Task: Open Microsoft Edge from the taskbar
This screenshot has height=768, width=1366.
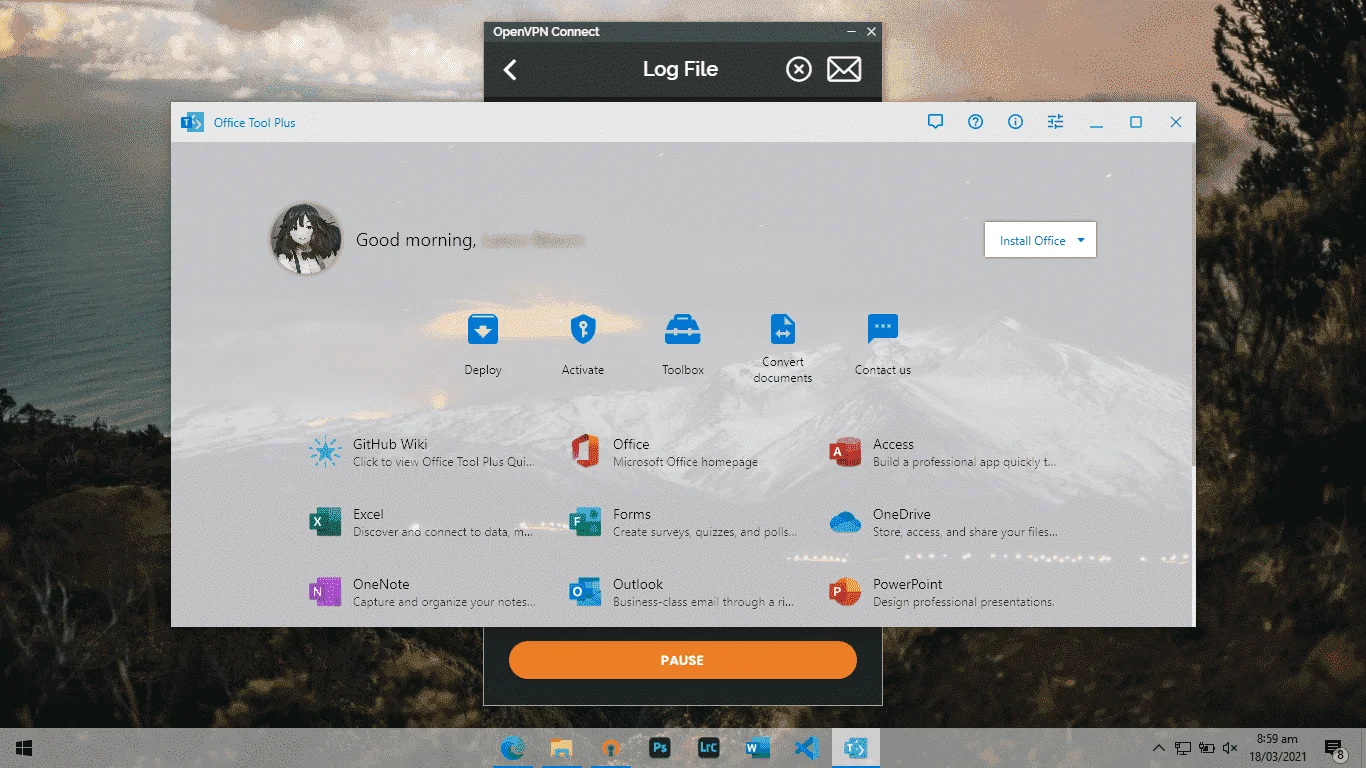Action: pyautogui.click(x=513, y=748)
